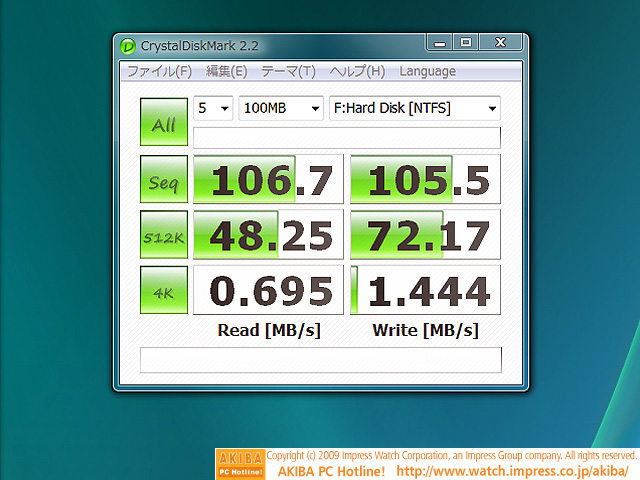This screenshot has width=640, height=480.
Task: Start the 512K random benchmark
Action: click(x=164, y=234)
